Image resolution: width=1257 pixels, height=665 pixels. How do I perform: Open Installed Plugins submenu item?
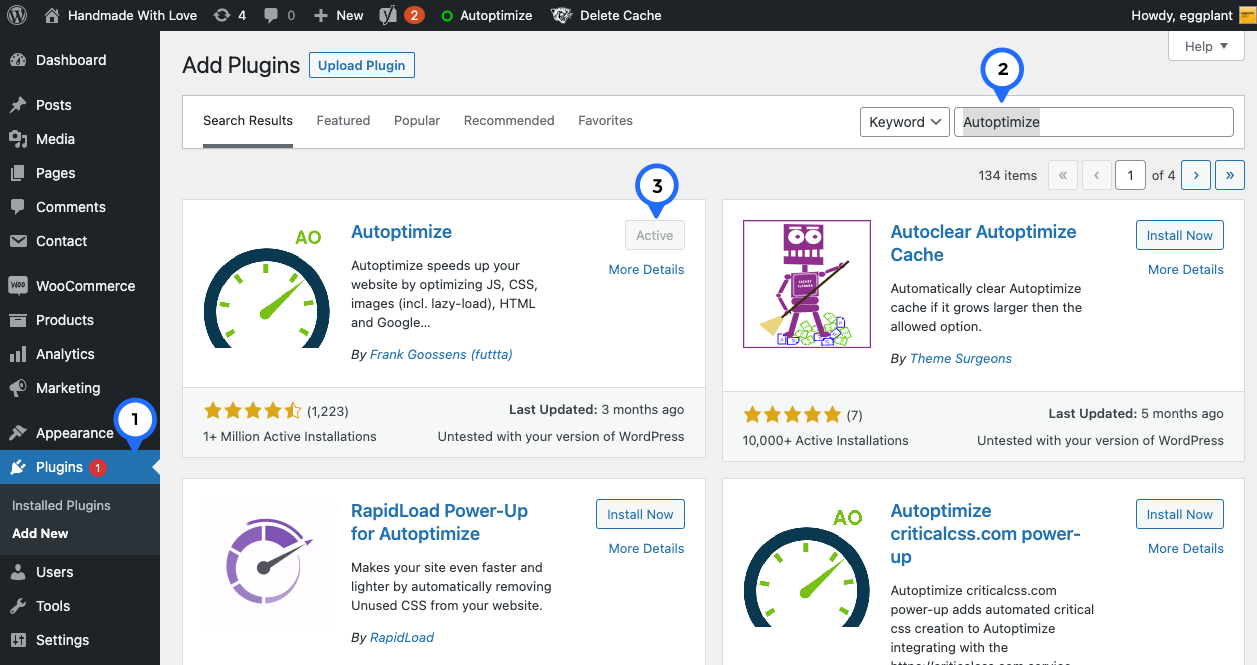point(61,505)
